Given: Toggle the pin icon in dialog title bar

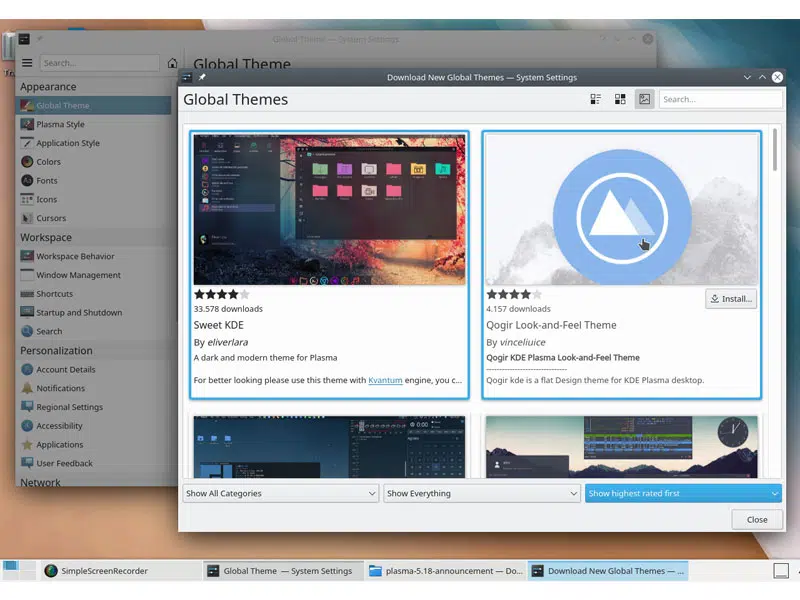Looking at the screenshot, I should 202,77.
